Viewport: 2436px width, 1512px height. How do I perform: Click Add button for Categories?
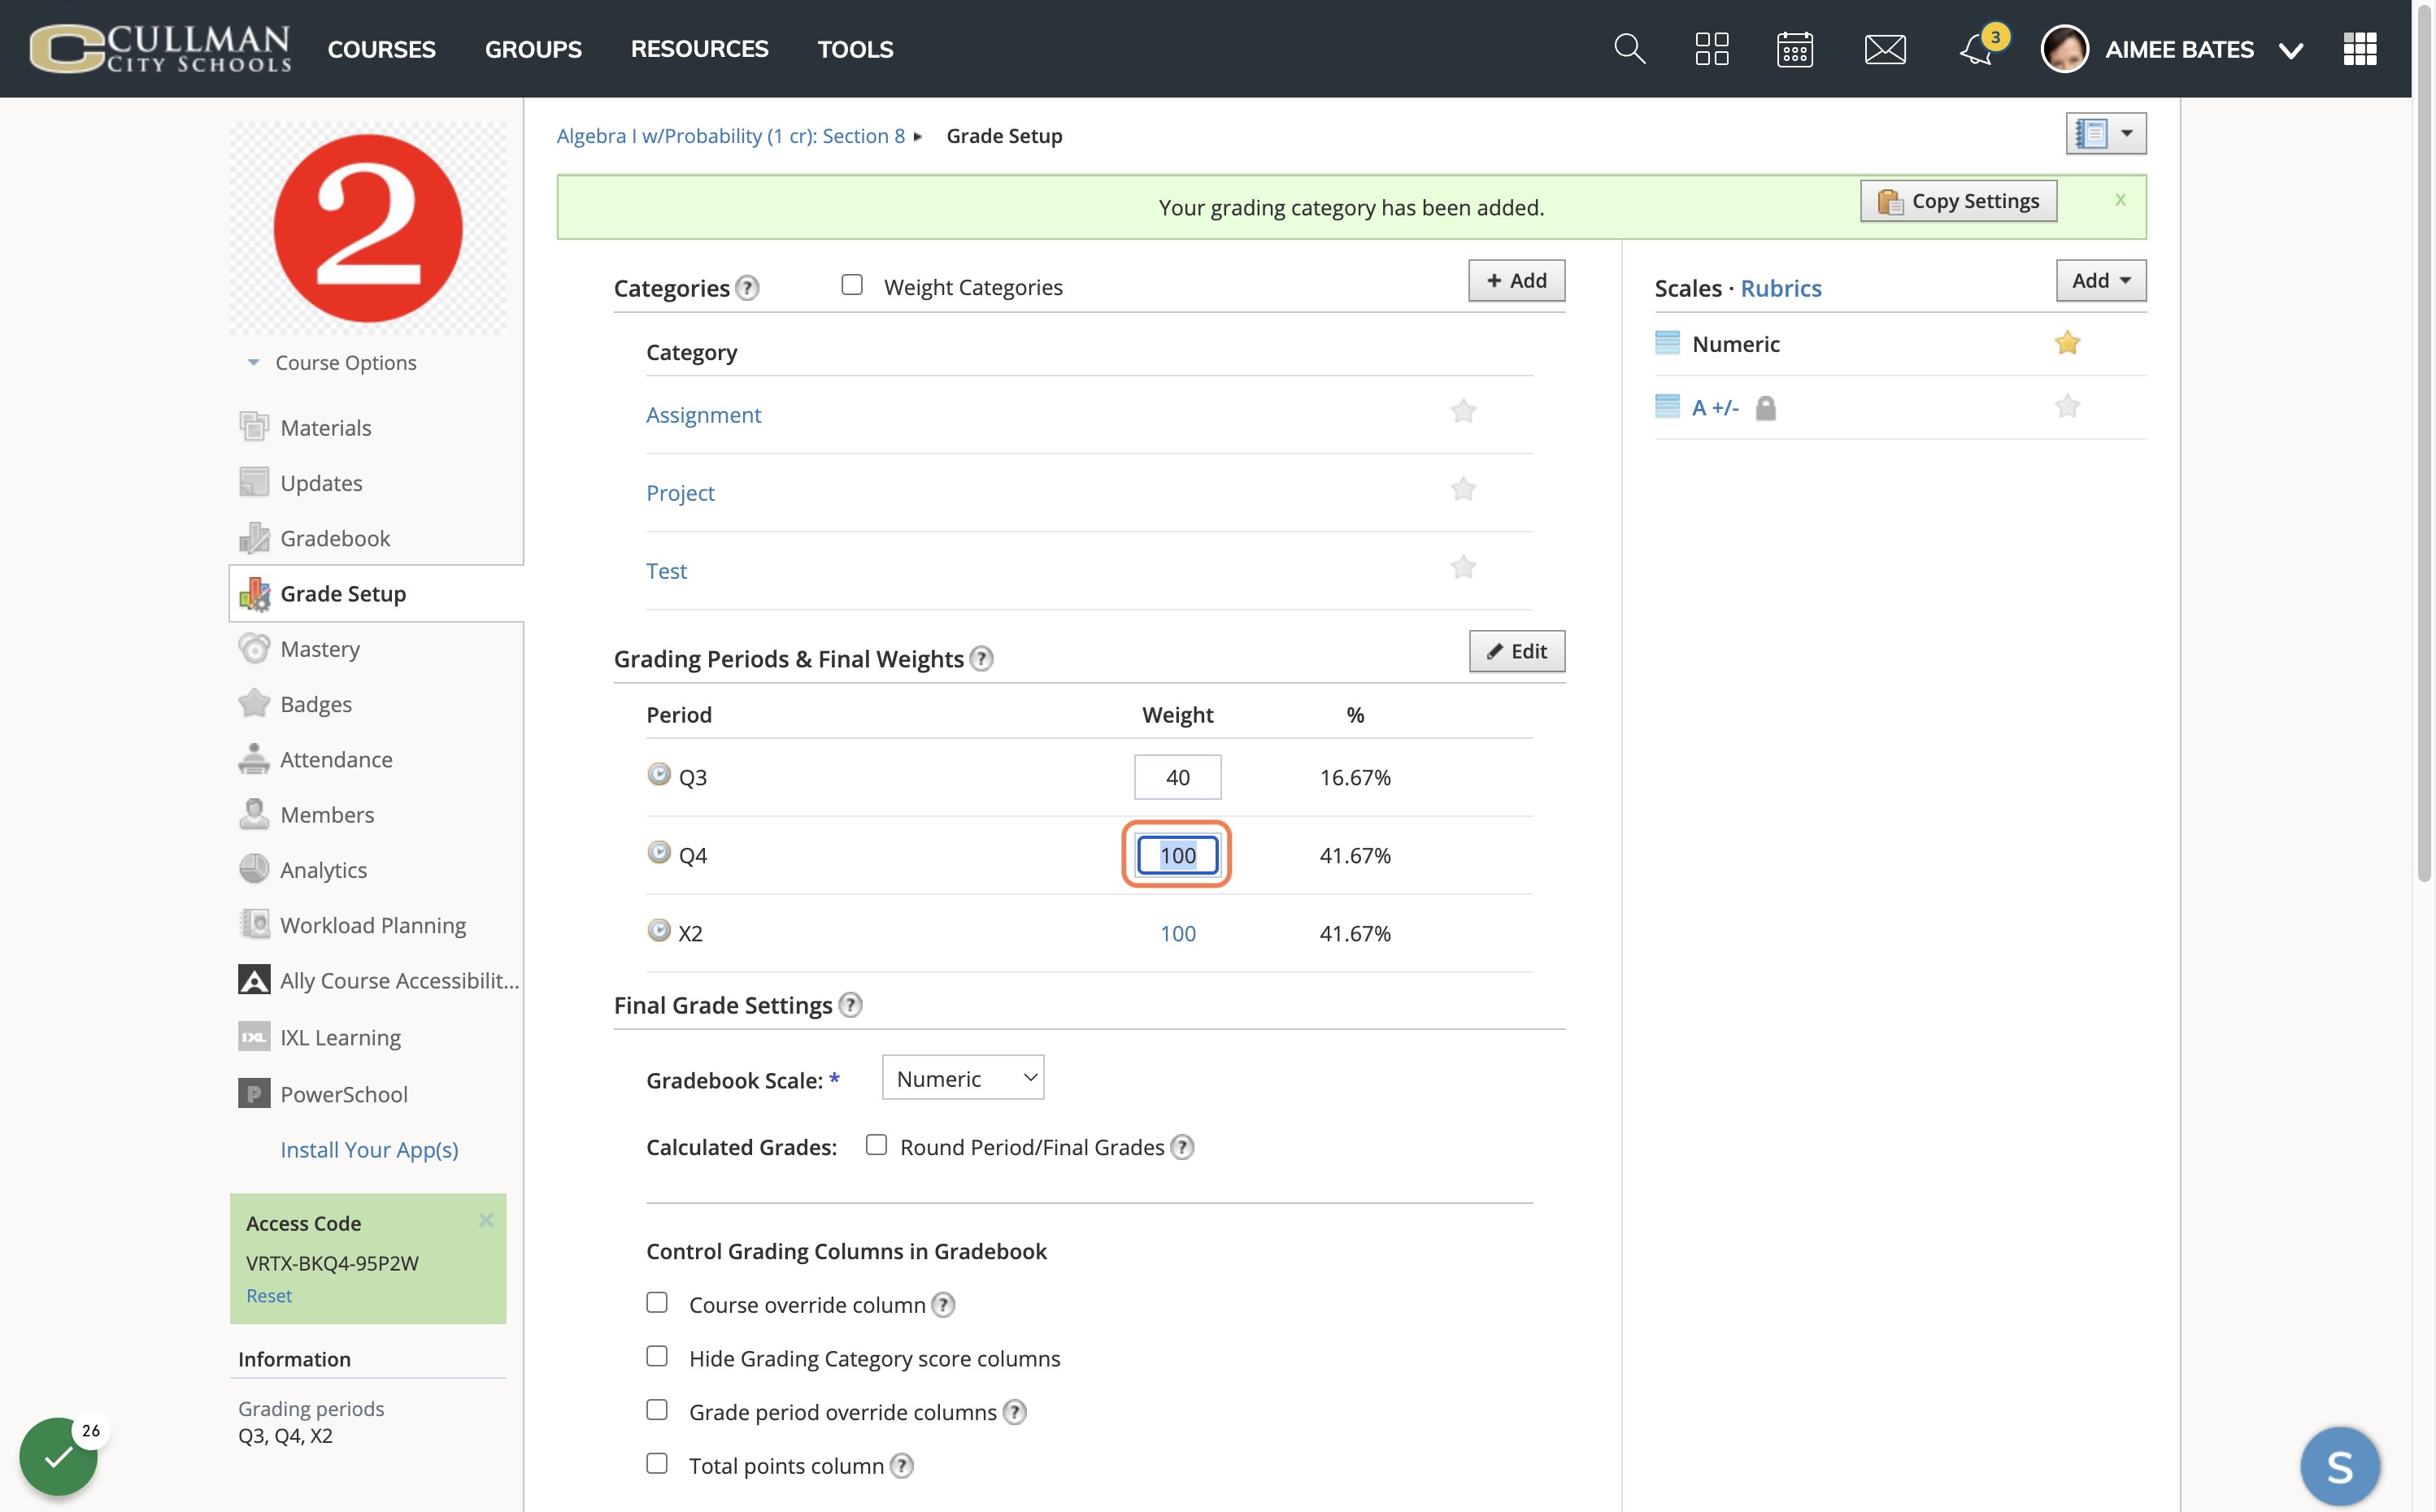(1516, 281)
